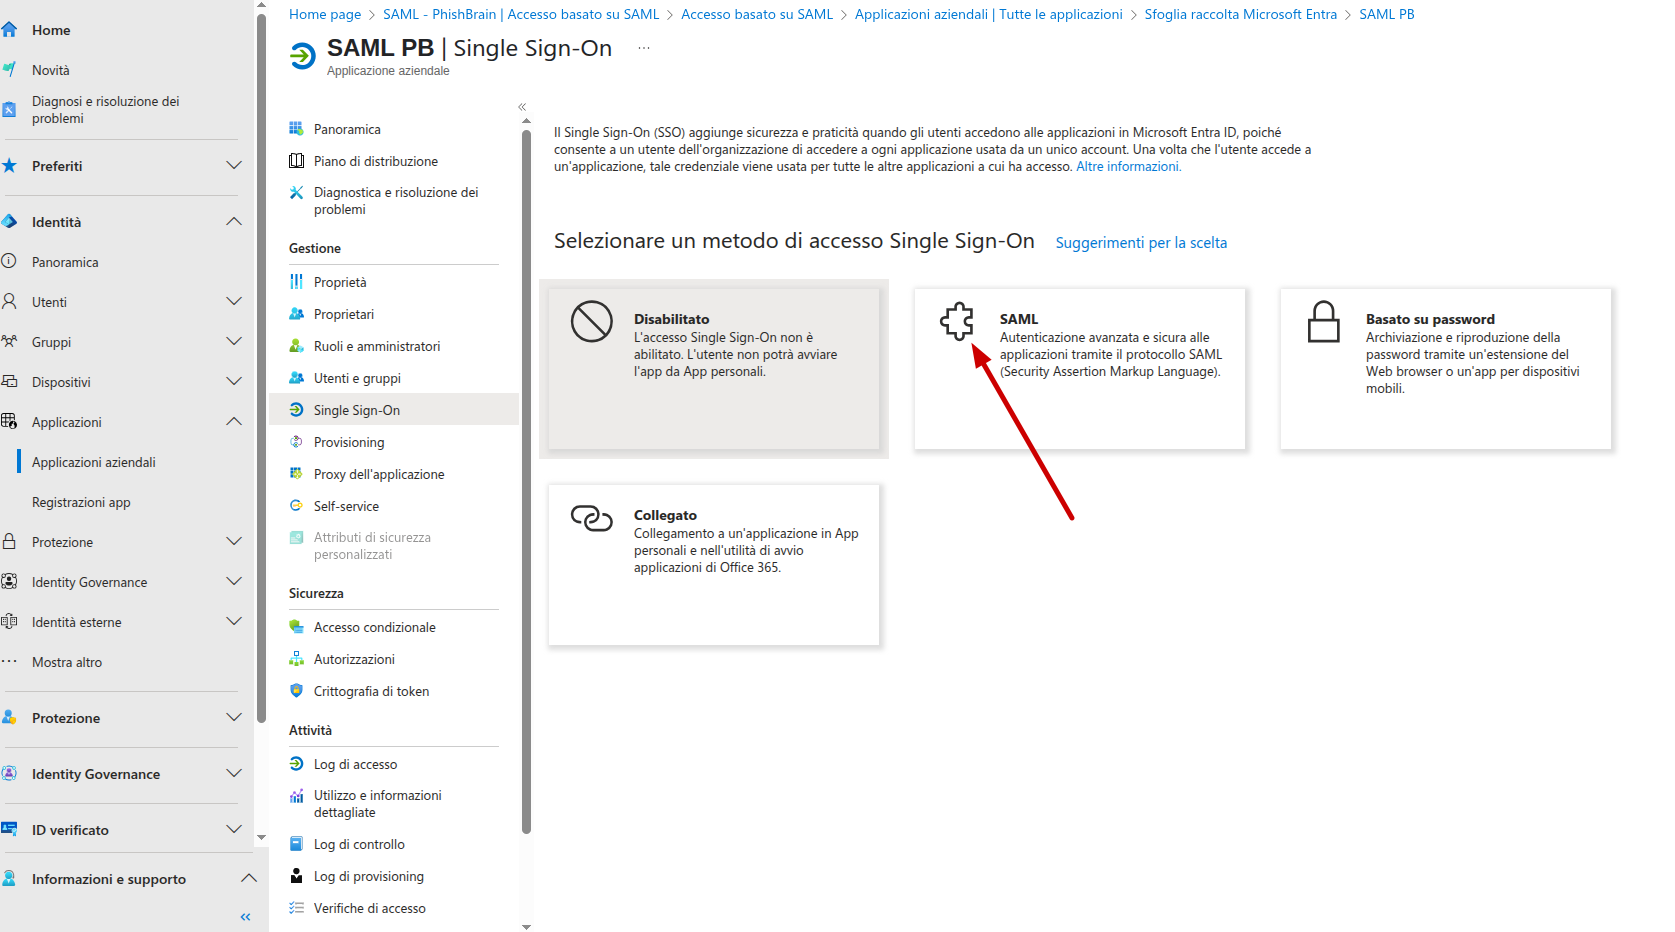Expand the Utenti submenu chevron
The image size is (1675, 932).
(234, 302)
